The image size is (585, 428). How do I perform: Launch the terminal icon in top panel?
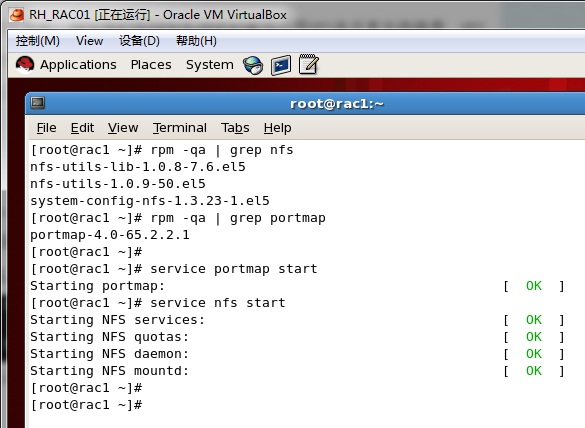[281, 65]
